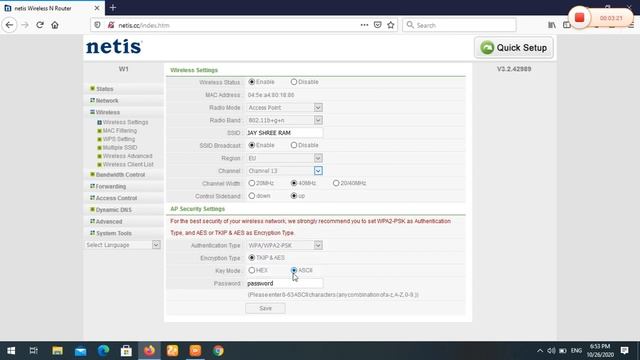The height and width of the screenshot is (360, 640).
Task: Select 40MHz channel width
Action: pyautogui.click(x=293, y=183)
